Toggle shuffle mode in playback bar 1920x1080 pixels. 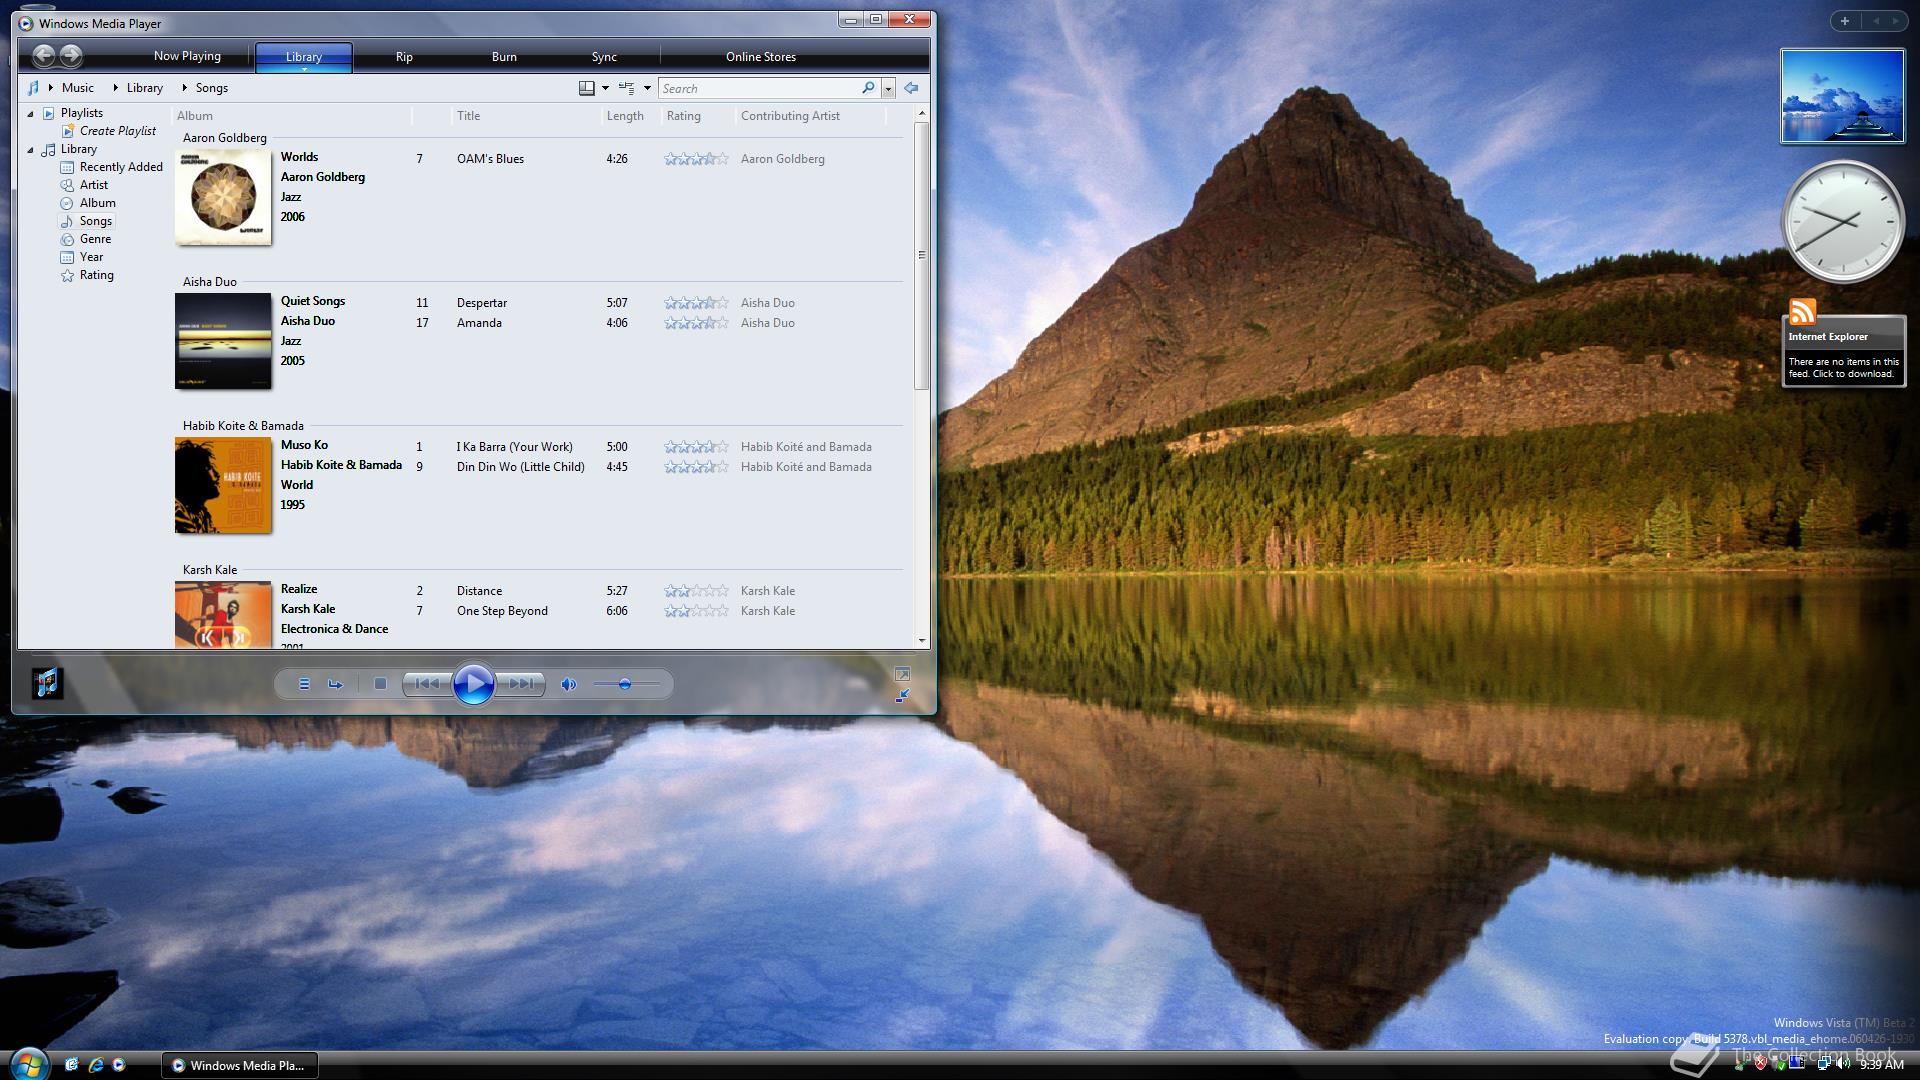pyautogui.click(x=304, y=684)
